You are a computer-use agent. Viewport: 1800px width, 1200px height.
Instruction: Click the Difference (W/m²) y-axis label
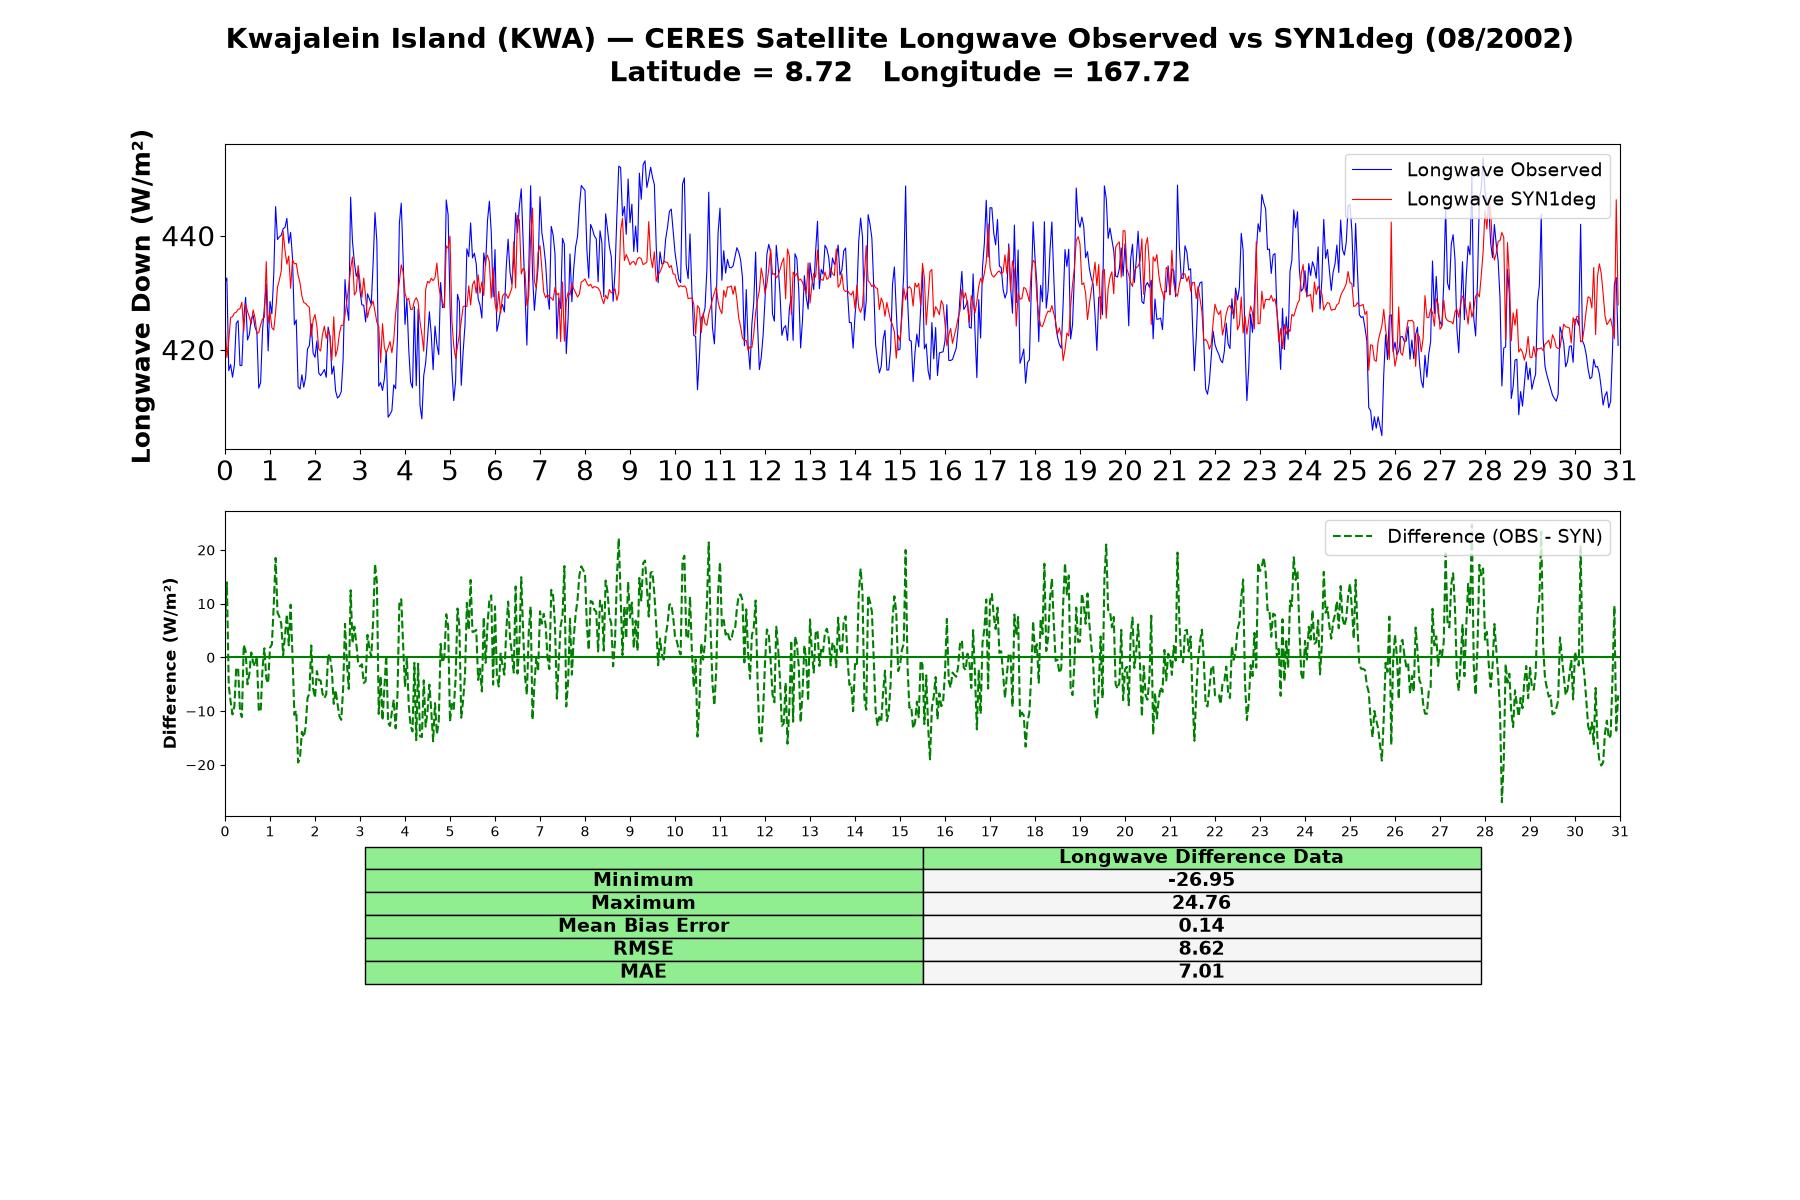170,663
